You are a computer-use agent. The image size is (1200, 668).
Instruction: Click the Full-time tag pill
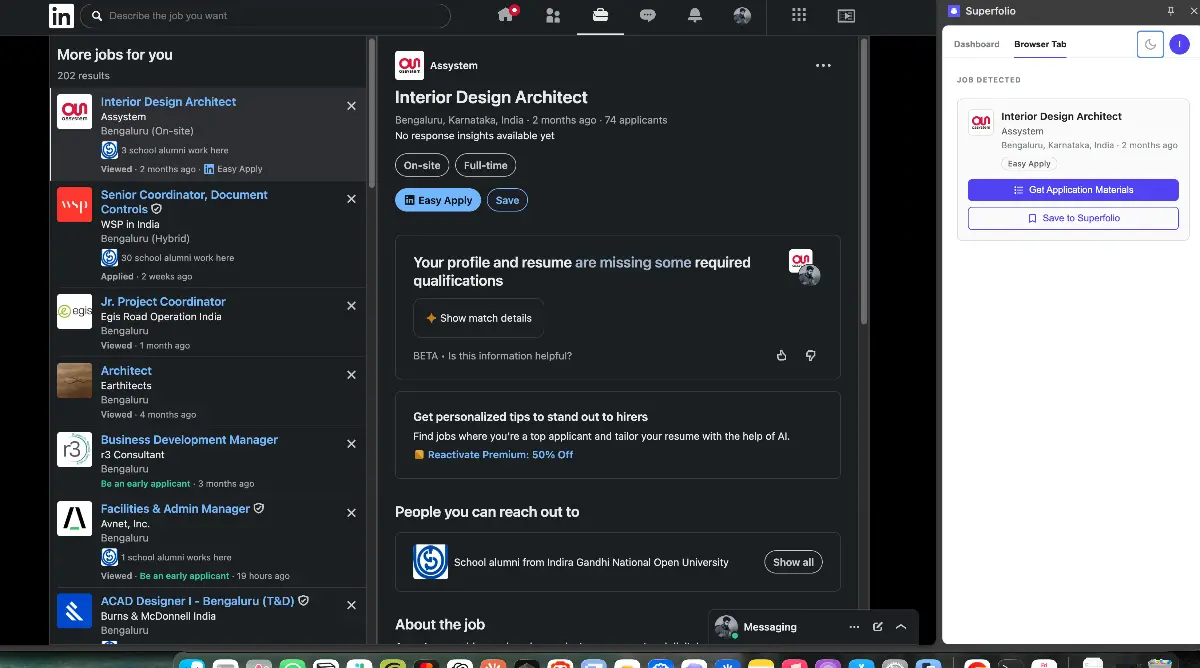485,165
